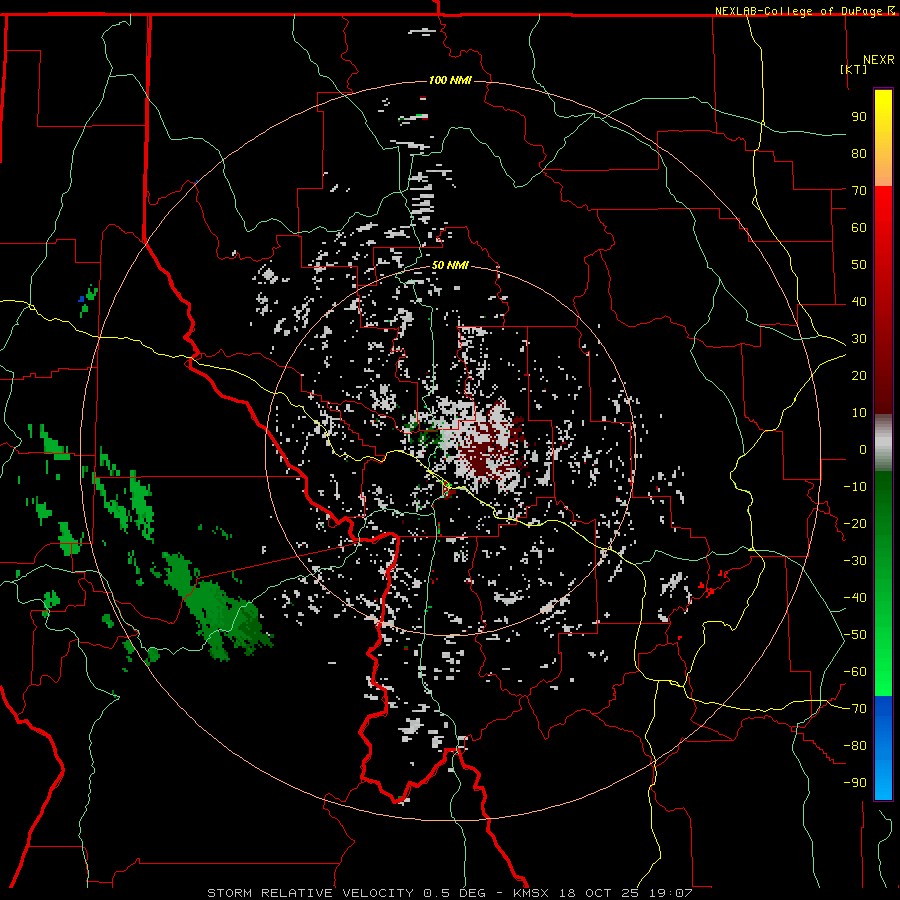900x900 pixels.
Task: Click the NEXR label above the scale
Action: pos(879,60)
